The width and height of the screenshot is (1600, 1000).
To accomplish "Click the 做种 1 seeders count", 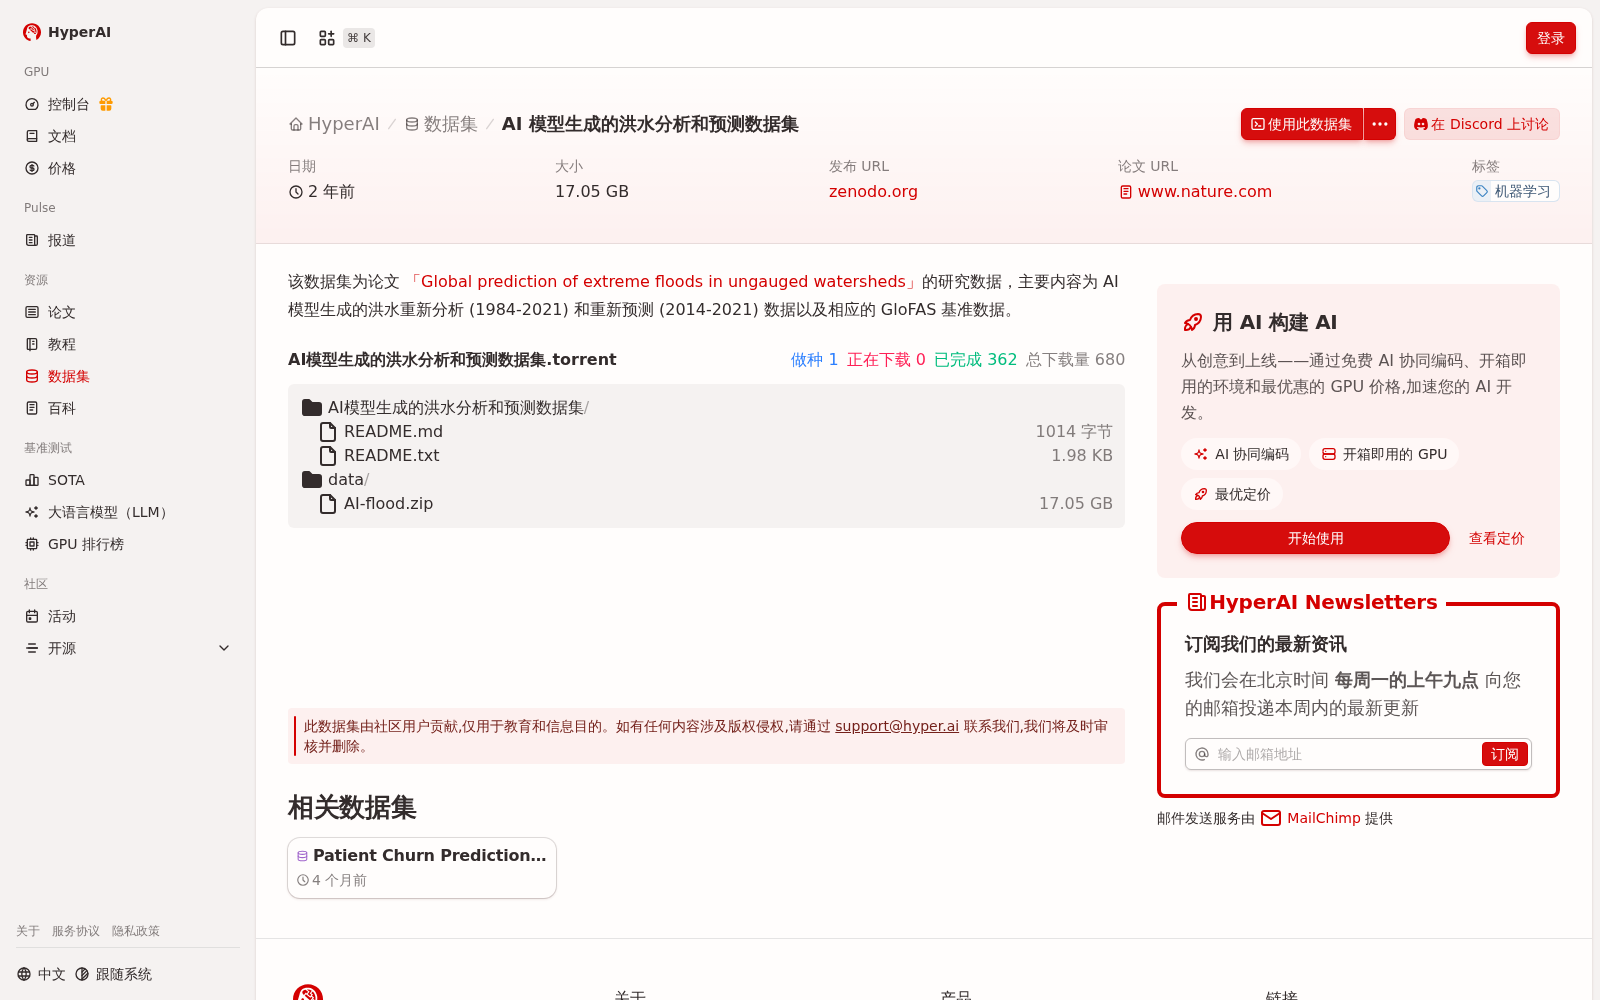I will pyautogui.click(x=814, y=359).
